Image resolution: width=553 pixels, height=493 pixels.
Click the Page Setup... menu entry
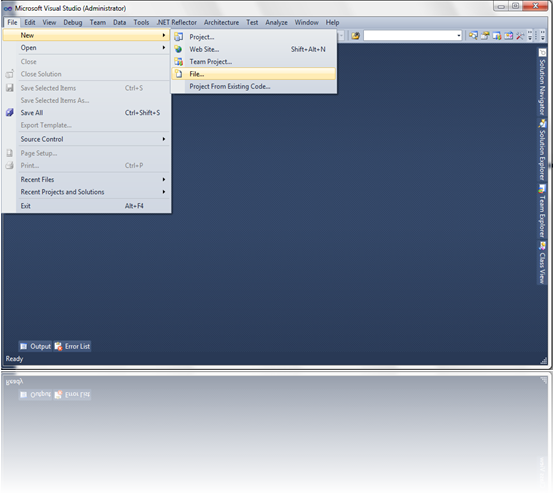(86, 153)
